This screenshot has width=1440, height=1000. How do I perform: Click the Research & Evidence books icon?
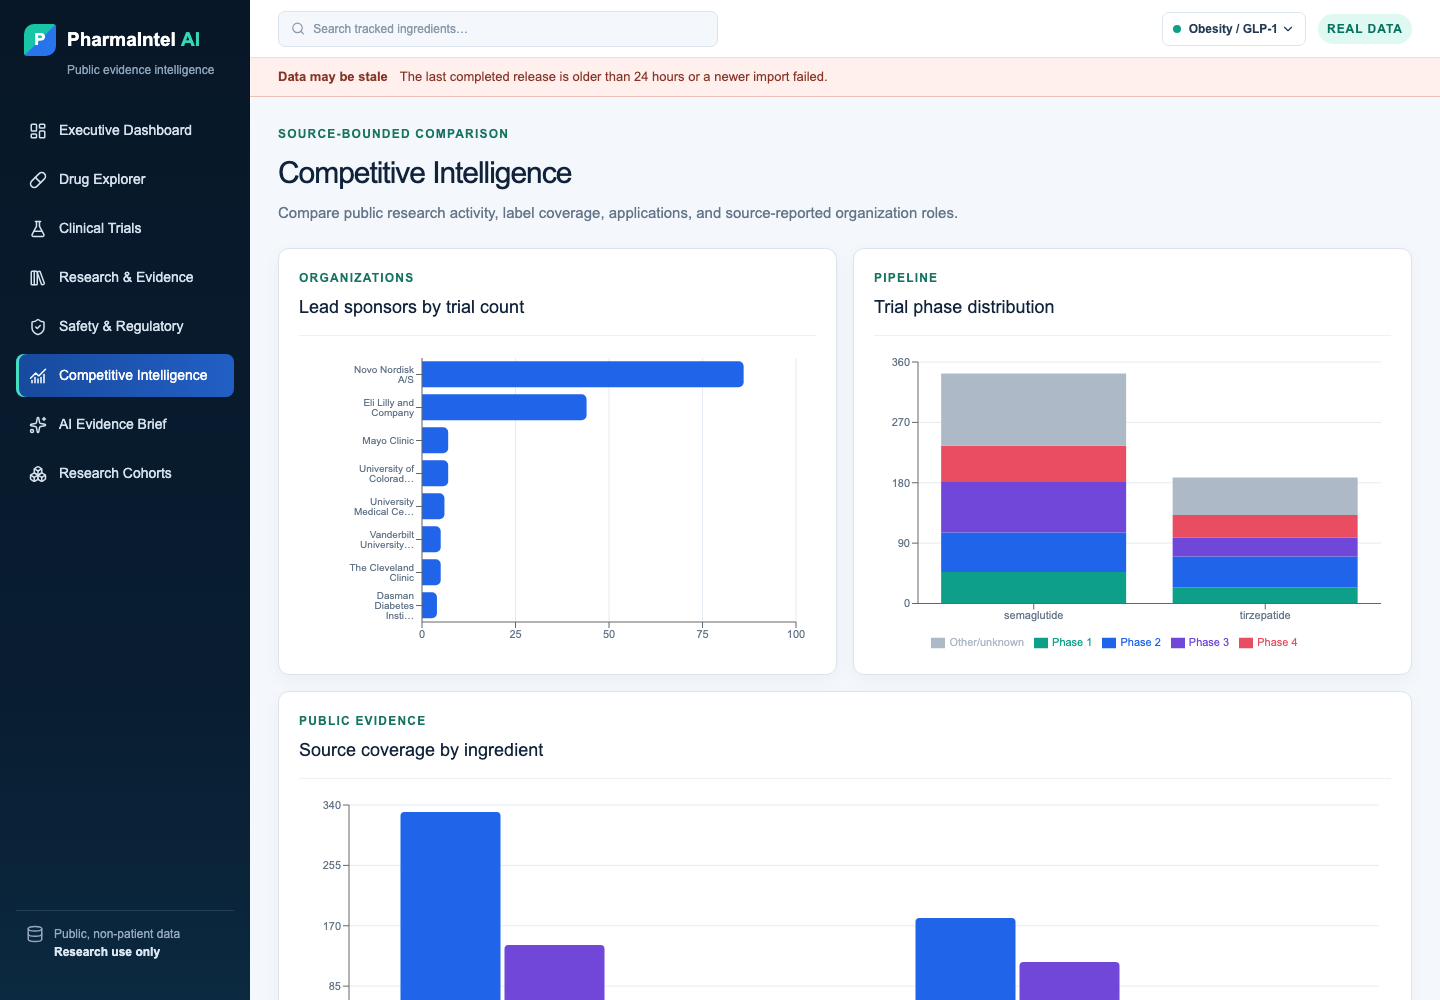(x=38, y=278)
